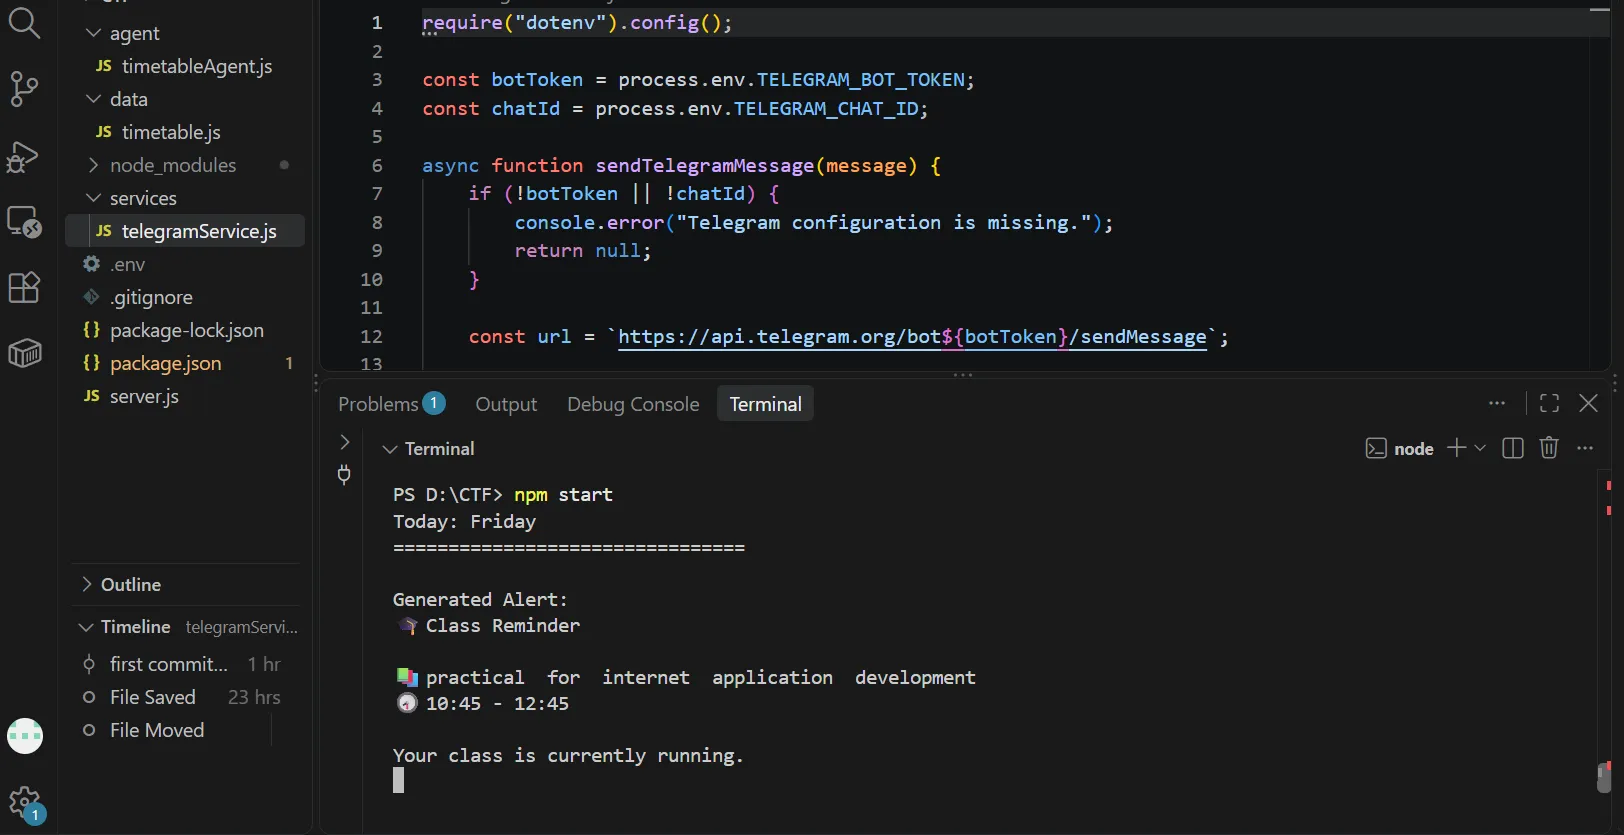1624x835 pixels.
Task: Switch to the Output tab
Action: [x=506, y=404]
